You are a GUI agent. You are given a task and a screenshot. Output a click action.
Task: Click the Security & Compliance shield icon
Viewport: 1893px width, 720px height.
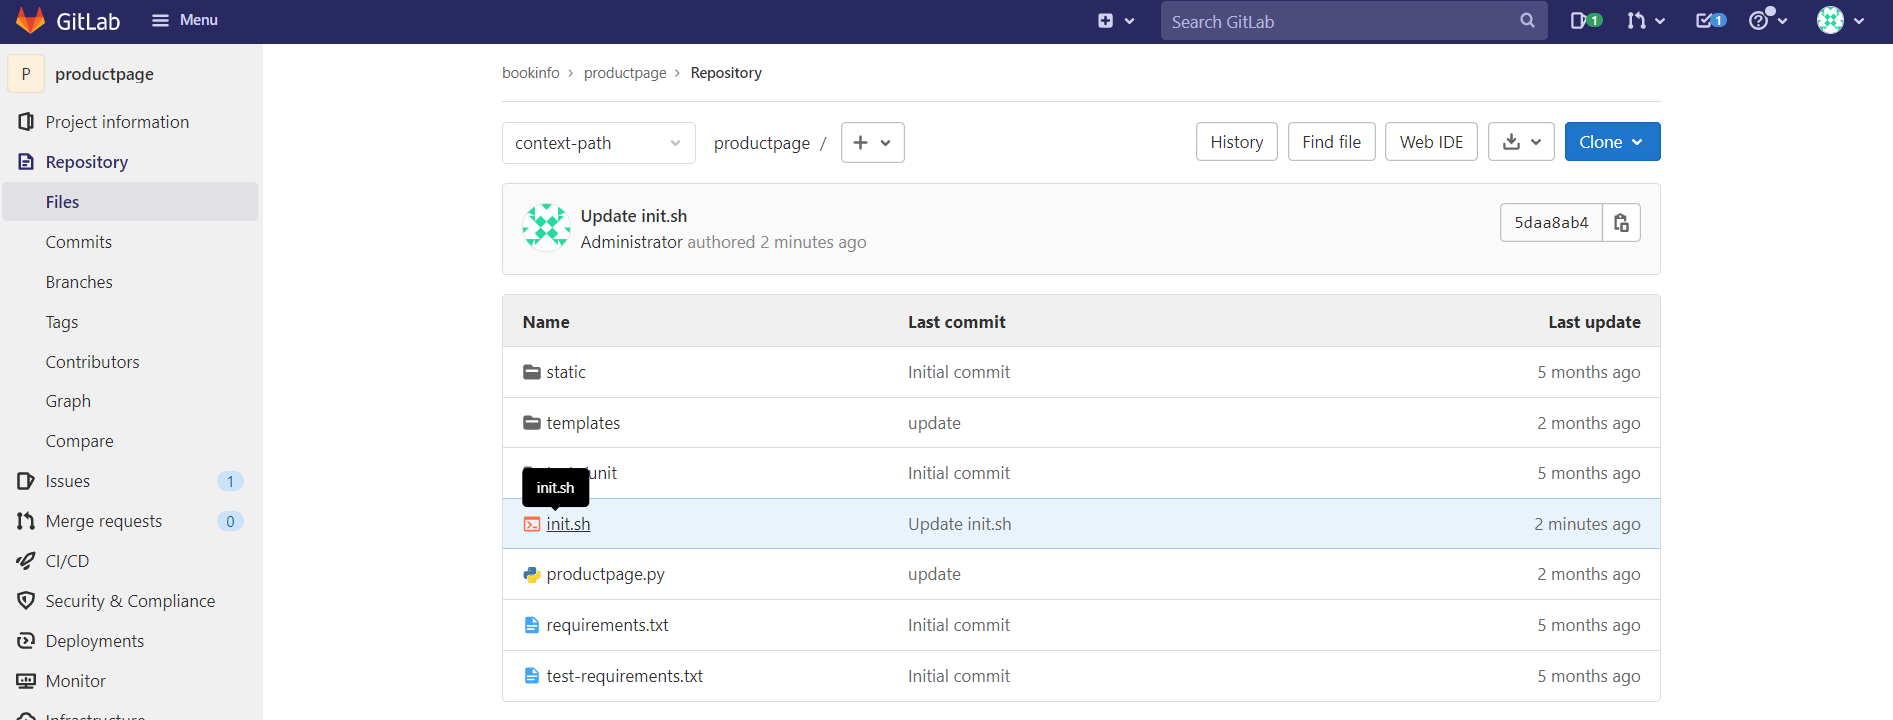tap(26, 601)
